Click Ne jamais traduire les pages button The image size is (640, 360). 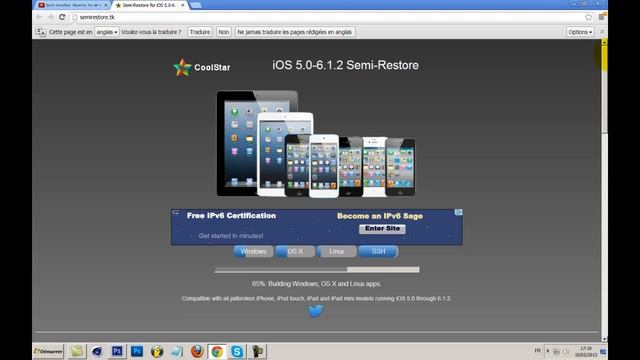point(295,32)
